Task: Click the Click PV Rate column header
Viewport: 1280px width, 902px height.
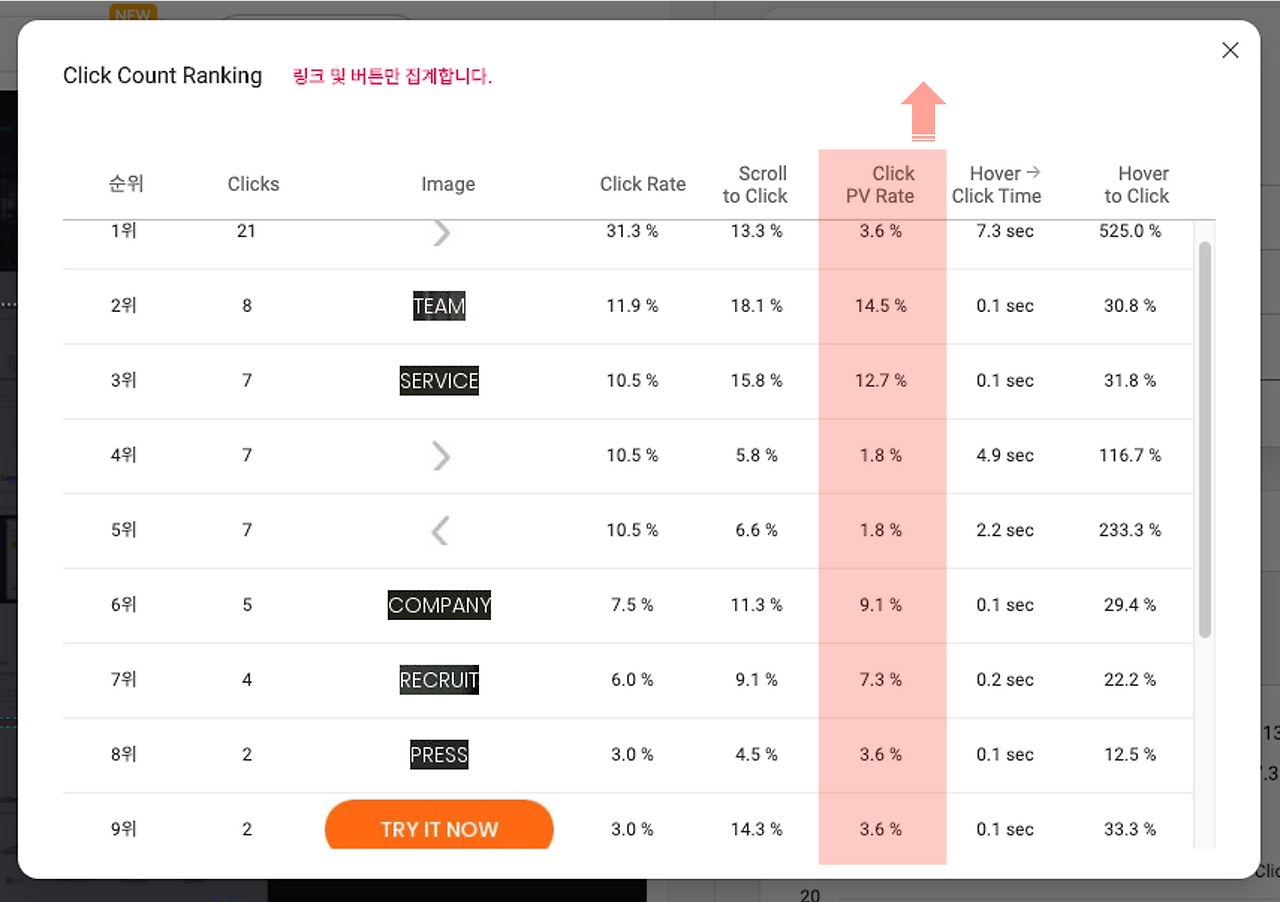Action: [x=881, y=185]
